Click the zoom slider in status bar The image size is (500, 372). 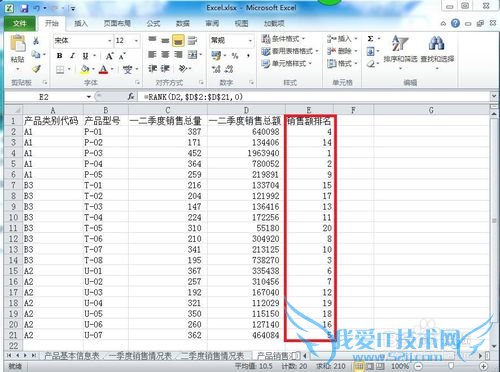tap(450, 366)
